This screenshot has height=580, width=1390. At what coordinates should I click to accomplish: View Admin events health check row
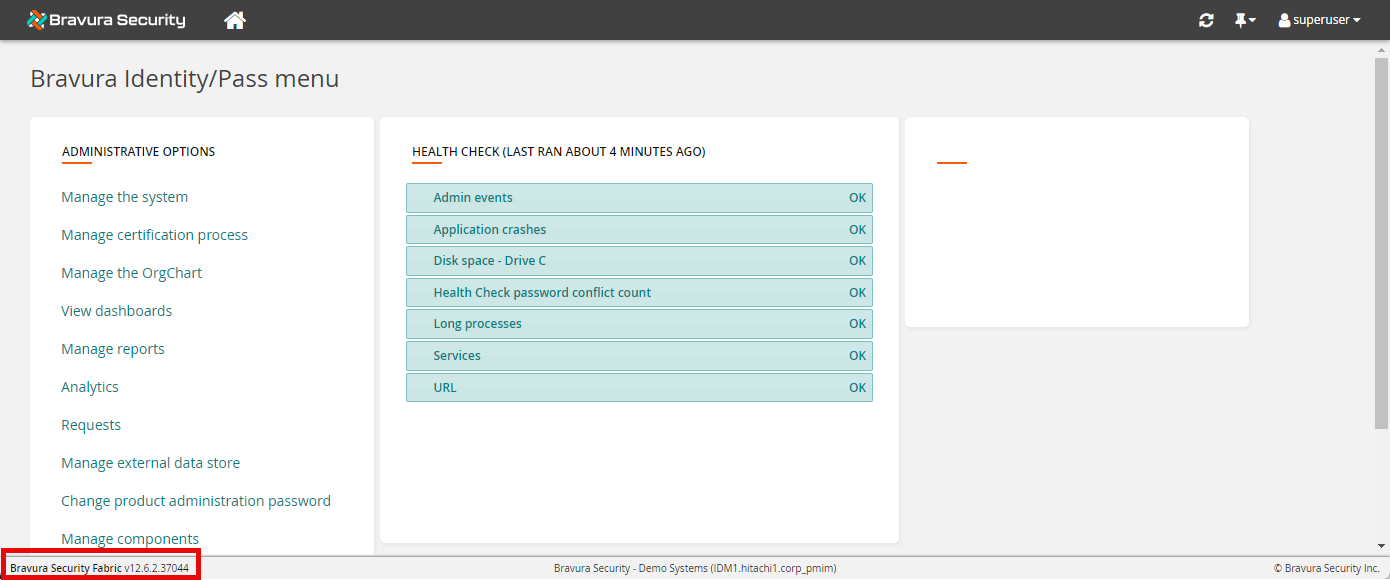click(639, 198)
